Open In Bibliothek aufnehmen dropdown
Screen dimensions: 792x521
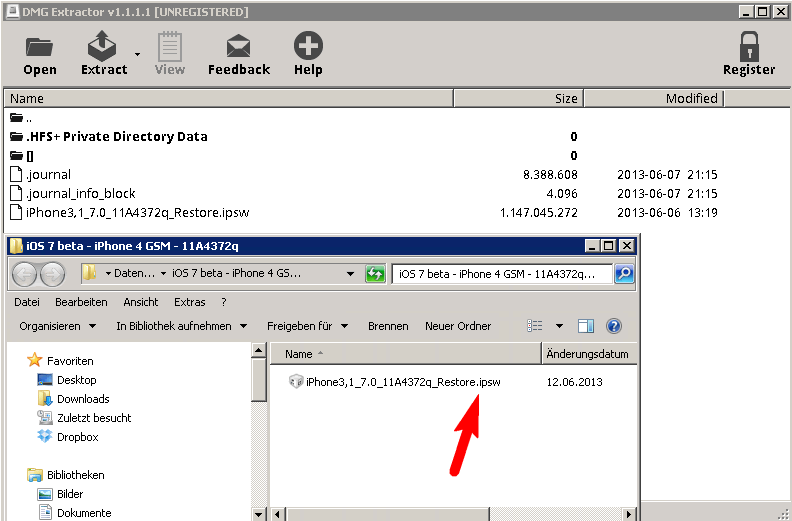[x=181, y=326]
